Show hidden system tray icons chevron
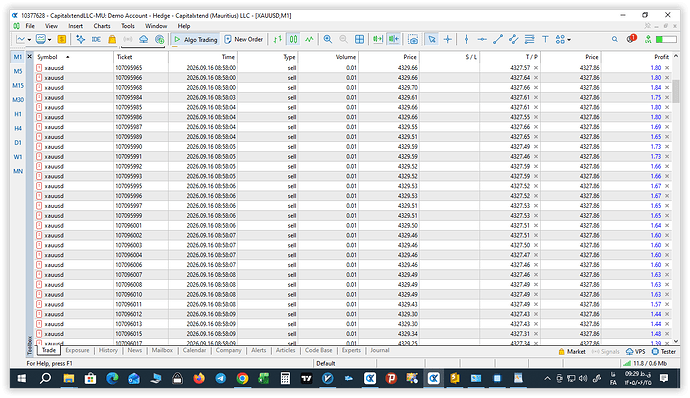Image resolution: width=690 pixels, height=398 pixels. (x=547, y=379)
